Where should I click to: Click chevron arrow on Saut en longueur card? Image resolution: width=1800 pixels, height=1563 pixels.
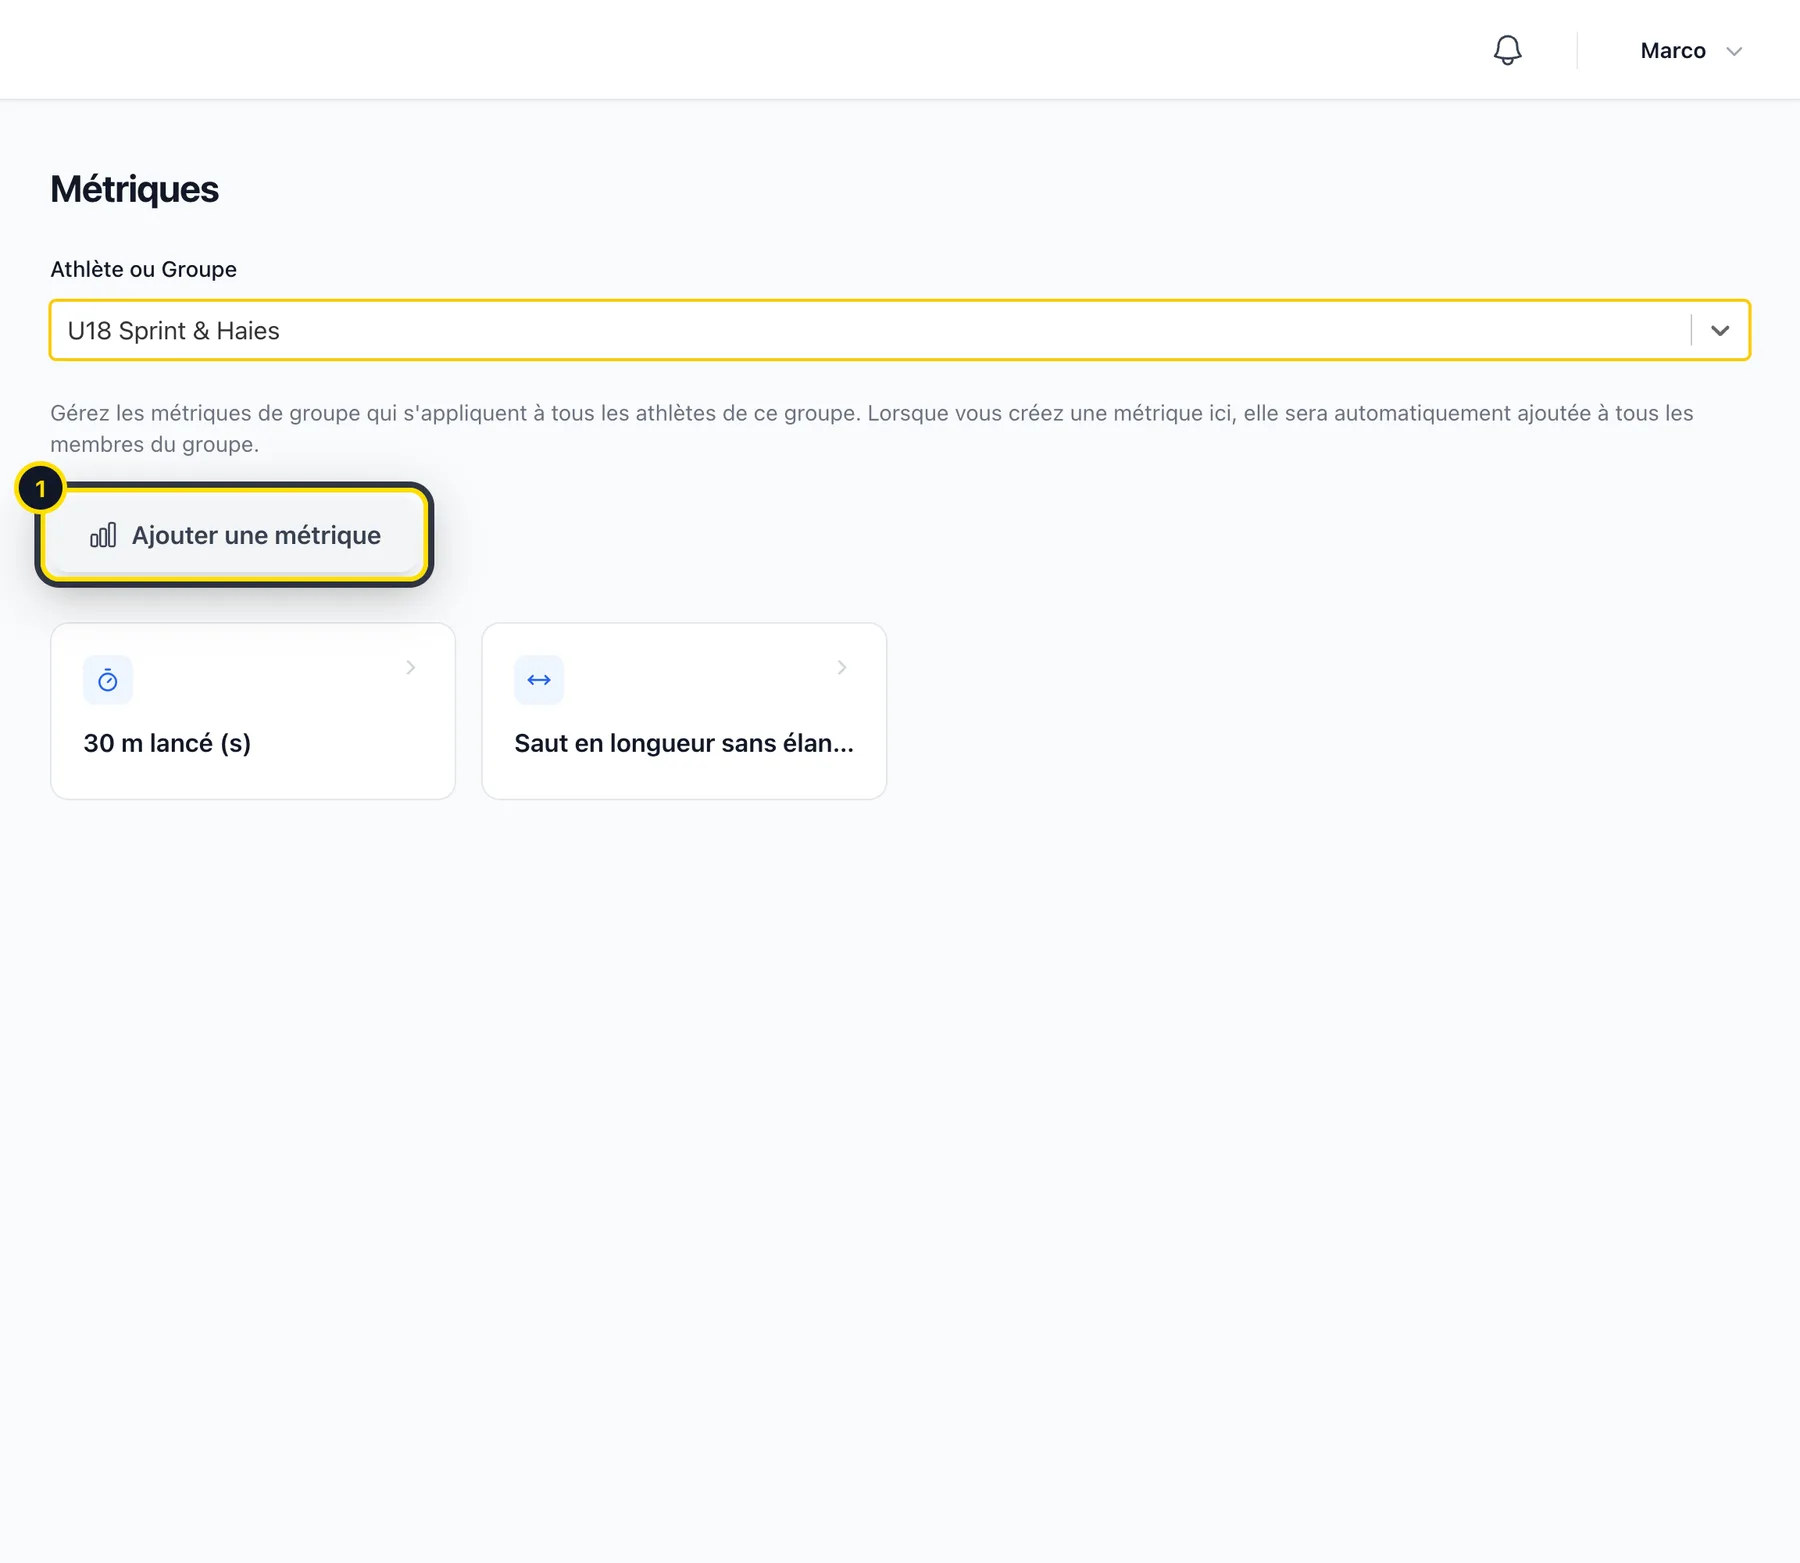click(841, 667)
